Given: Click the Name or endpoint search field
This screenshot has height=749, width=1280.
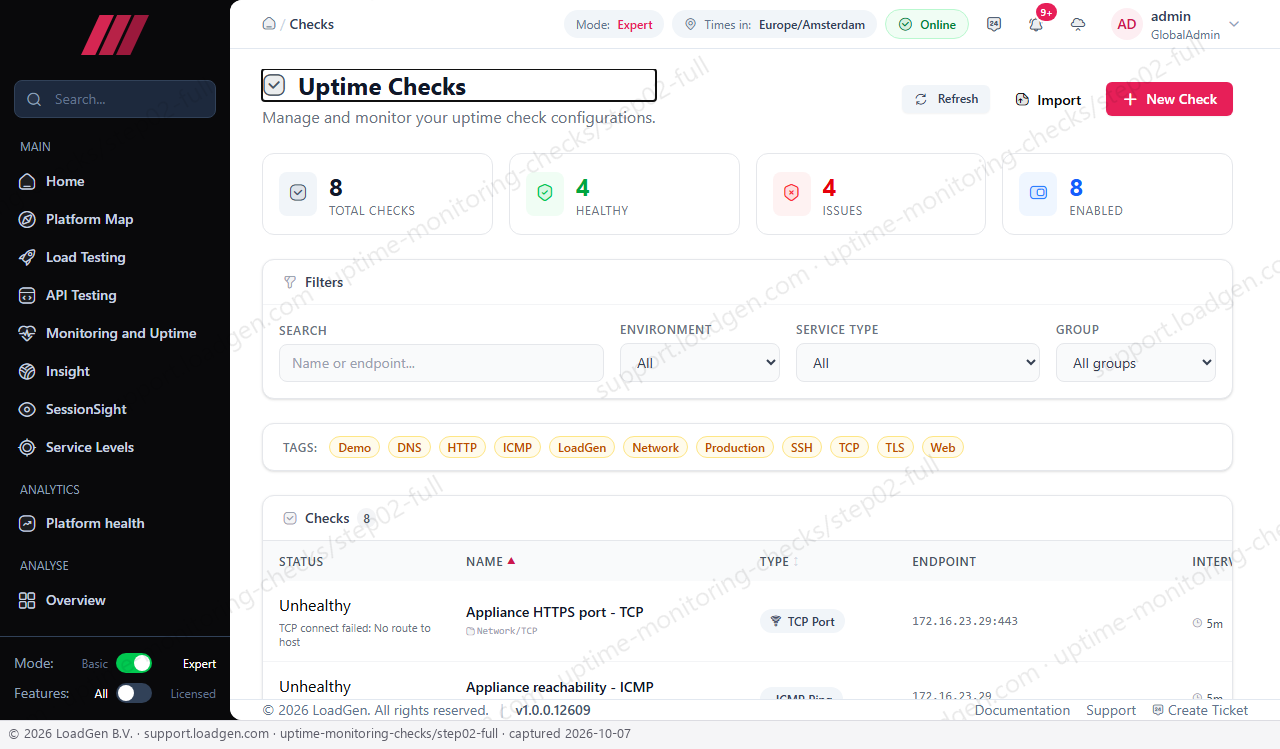Looking at the screenshot, I should pos(441,363).
